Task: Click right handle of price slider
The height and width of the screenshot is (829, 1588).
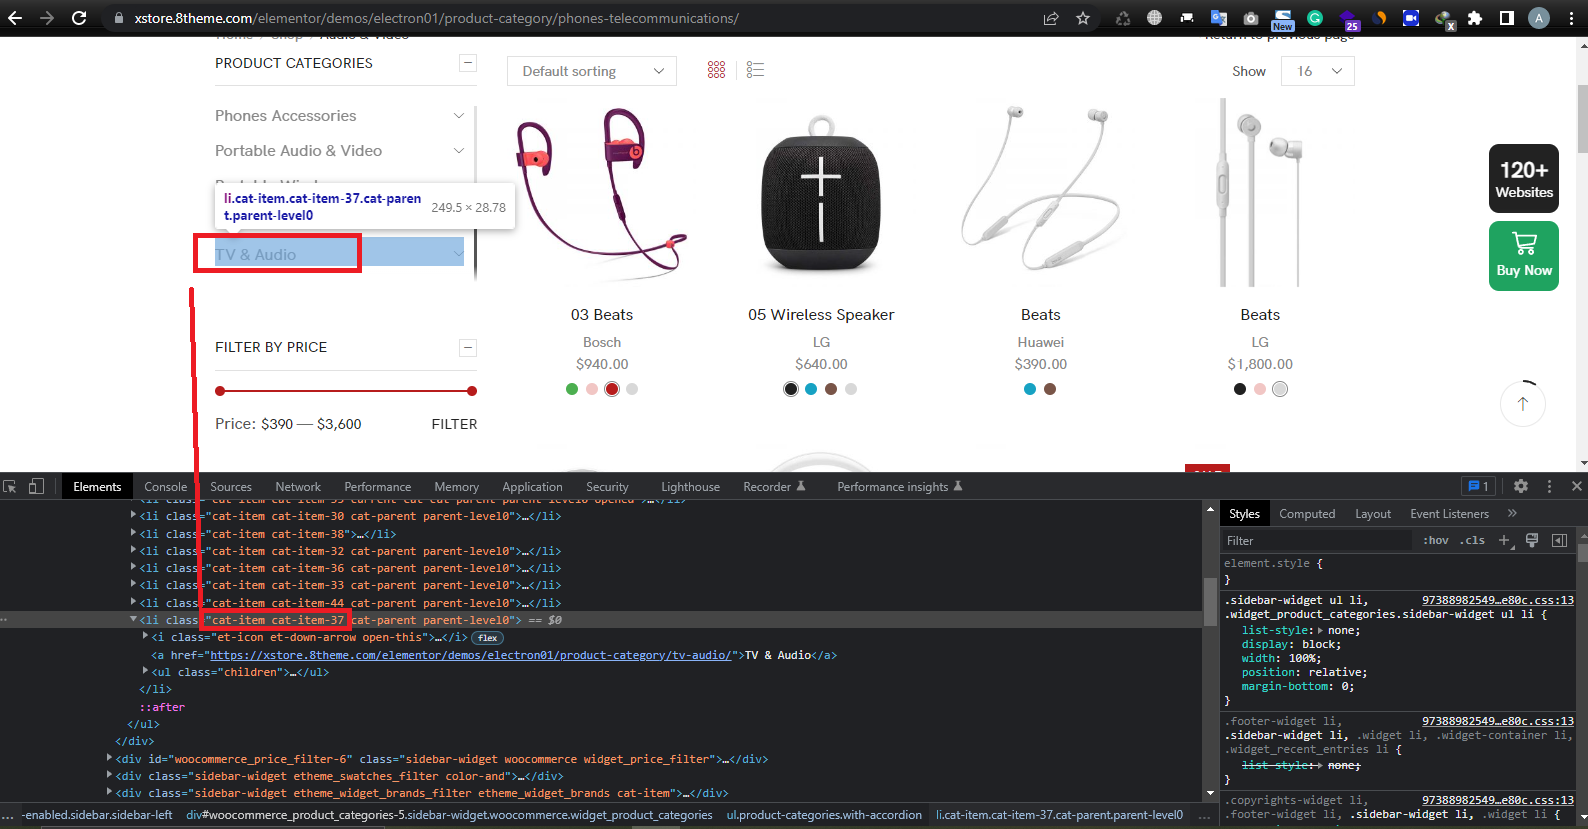Action: click(472, 391)
